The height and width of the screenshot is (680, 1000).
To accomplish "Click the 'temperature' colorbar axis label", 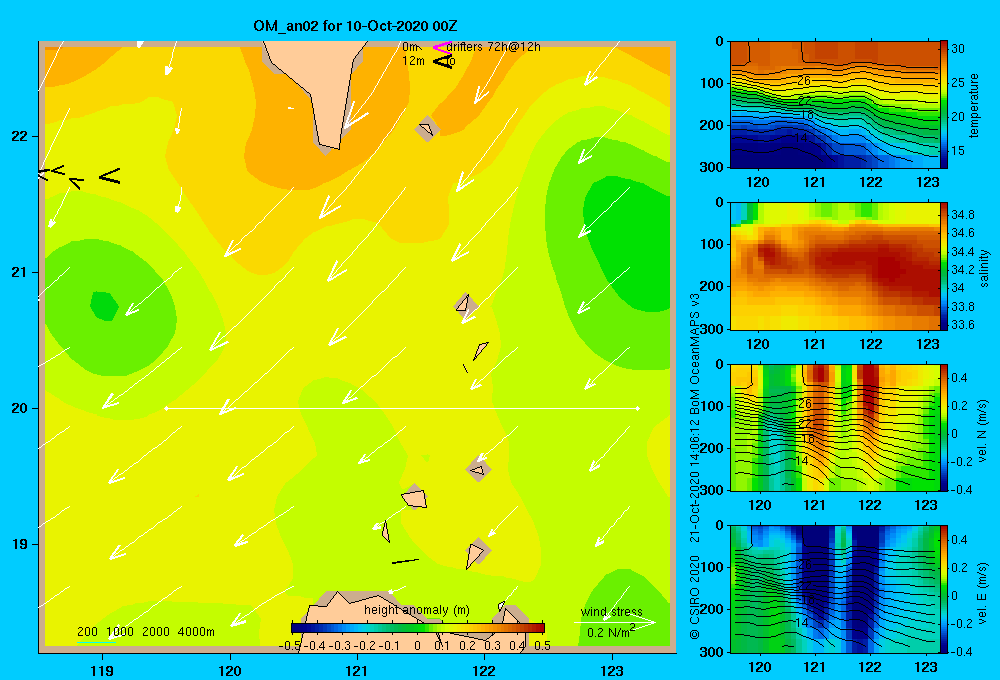I will (974, 105).
